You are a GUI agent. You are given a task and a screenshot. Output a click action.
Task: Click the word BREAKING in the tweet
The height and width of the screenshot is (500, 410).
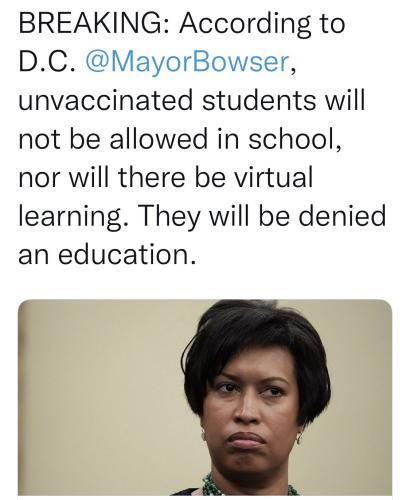click(x=90, y=23)
